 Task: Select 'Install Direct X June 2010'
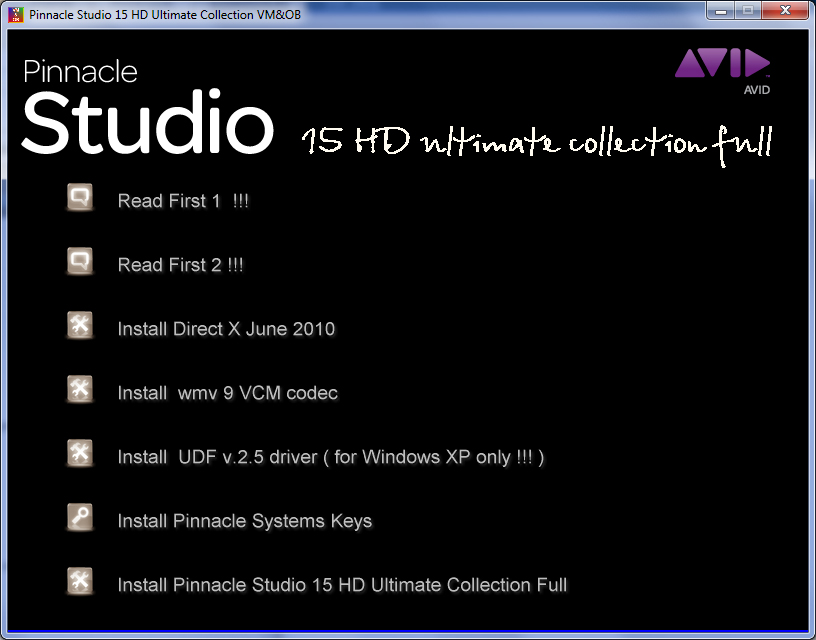pos(226,329)
